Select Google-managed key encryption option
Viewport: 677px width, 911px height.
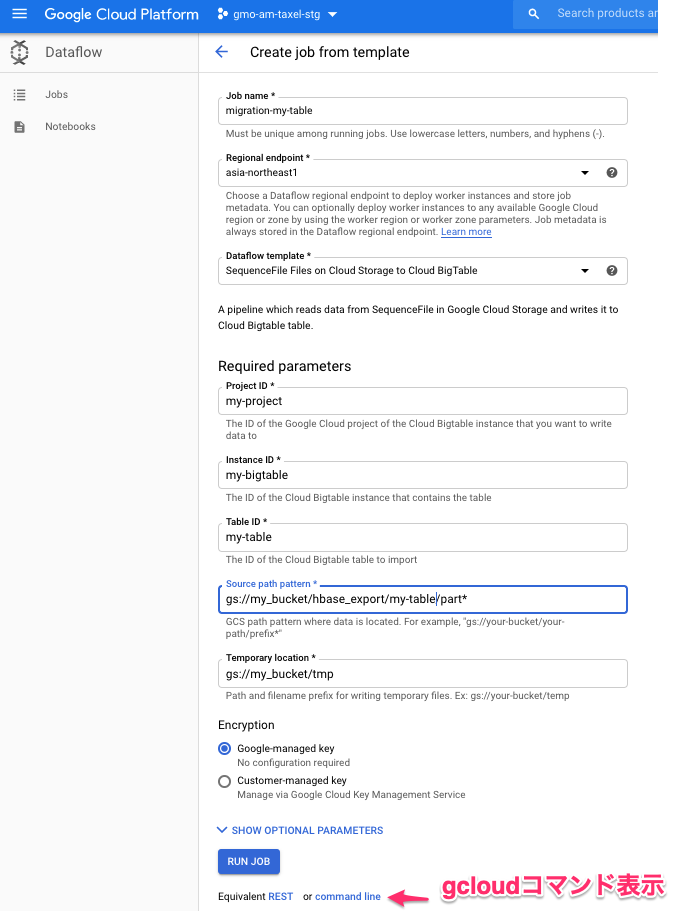tap(224, 748)
